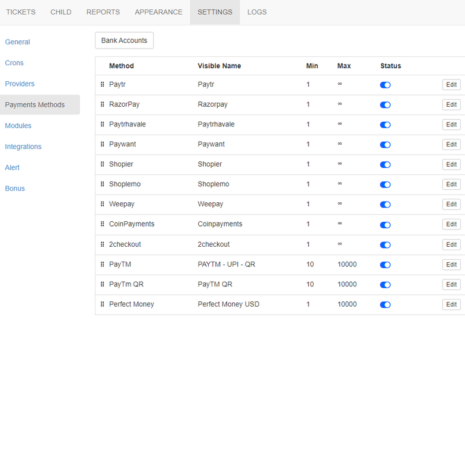The width and height of the screenshot is (465, 465).
Task: Open Crons settings link
Action: [14, 63]
